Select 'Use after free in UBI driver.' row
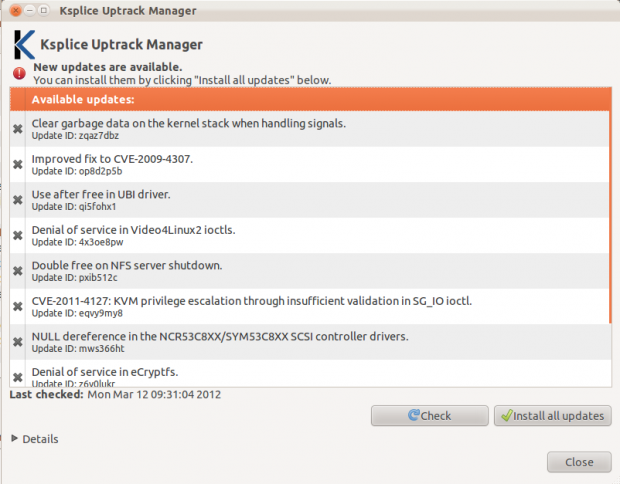The image size is (620, 484). [x=310, y=200]
